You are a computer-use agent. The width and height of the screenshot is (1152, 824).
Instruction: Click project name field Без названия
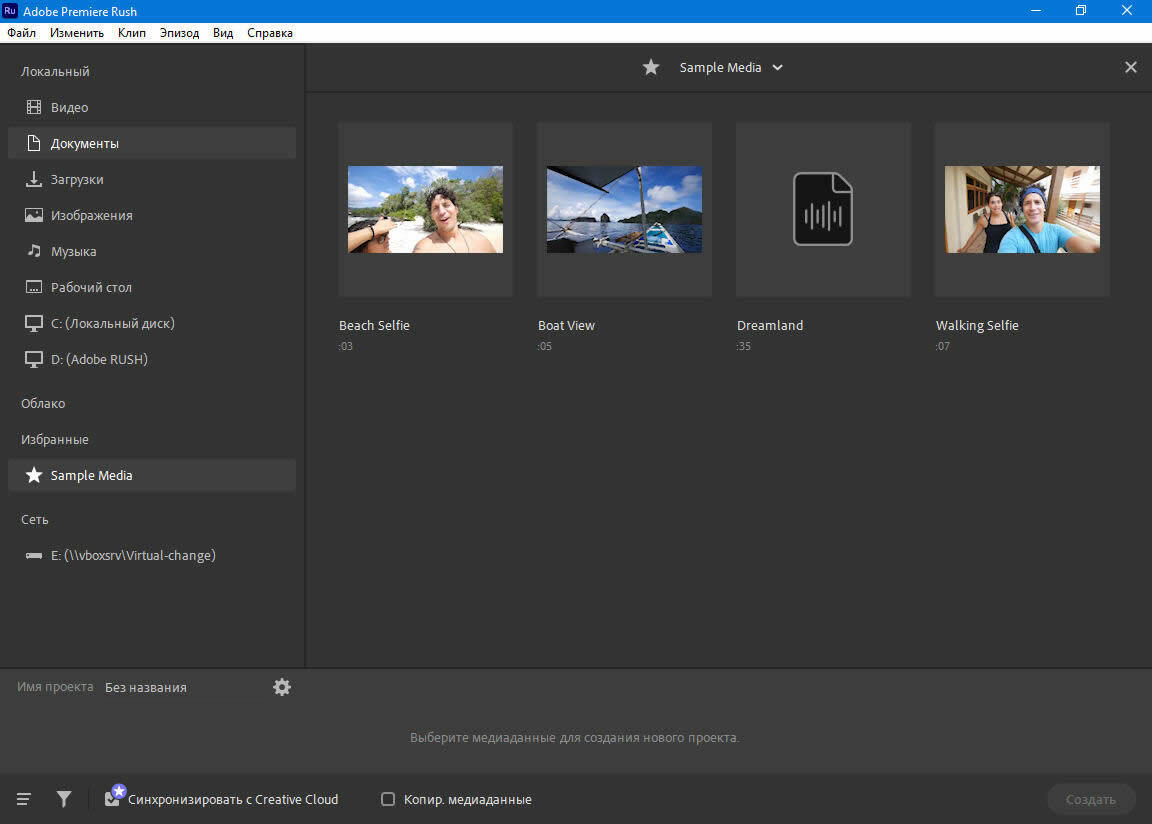pos(146,687)
